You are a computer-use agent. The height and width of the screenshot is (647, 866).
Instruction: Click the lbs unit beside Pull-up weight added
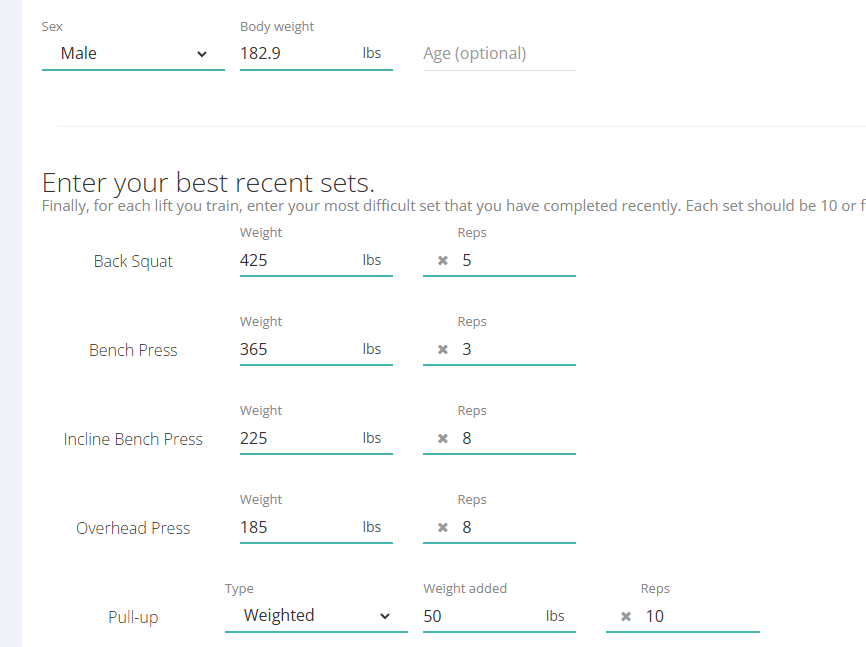point(555,616)
